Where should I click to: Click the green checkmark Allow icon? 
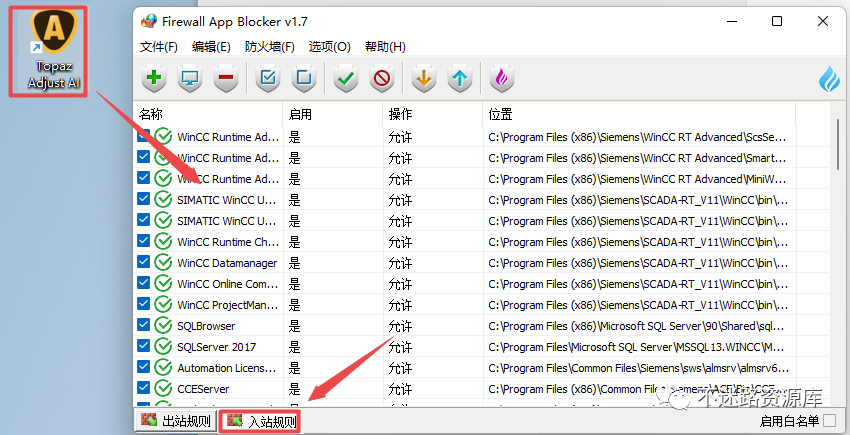pyautogui.click(x=346, y=79)
